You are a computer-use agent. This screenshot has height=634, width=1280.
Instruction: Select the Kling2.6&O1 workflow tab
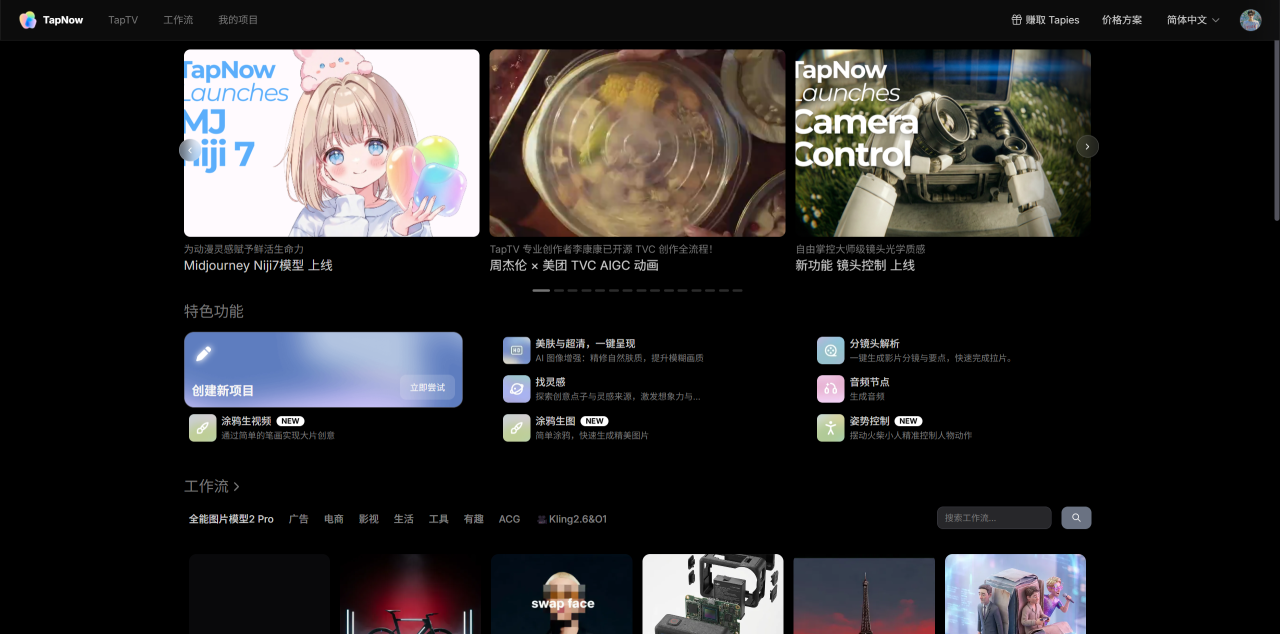tap(572, 519)
